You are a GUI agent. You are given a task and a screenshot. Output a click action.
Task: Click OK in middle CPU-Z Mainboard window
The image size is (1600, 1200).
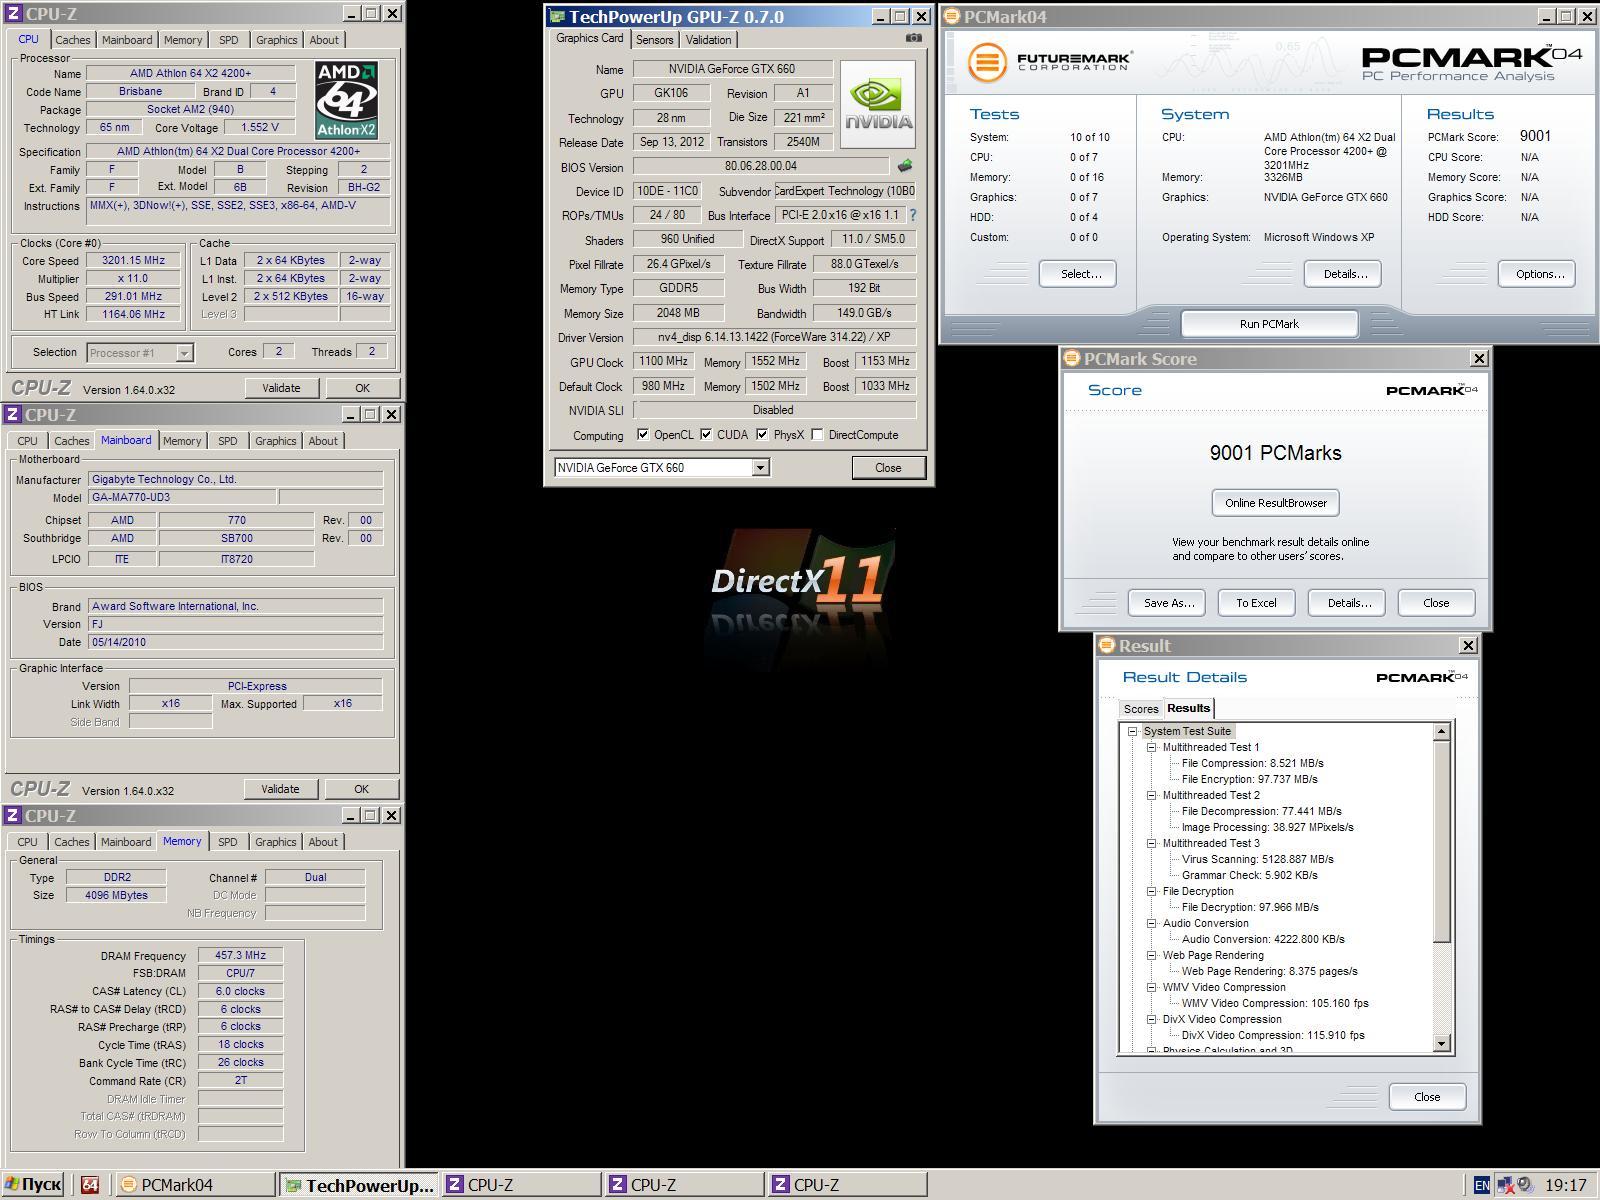click(x=361, y=789)
